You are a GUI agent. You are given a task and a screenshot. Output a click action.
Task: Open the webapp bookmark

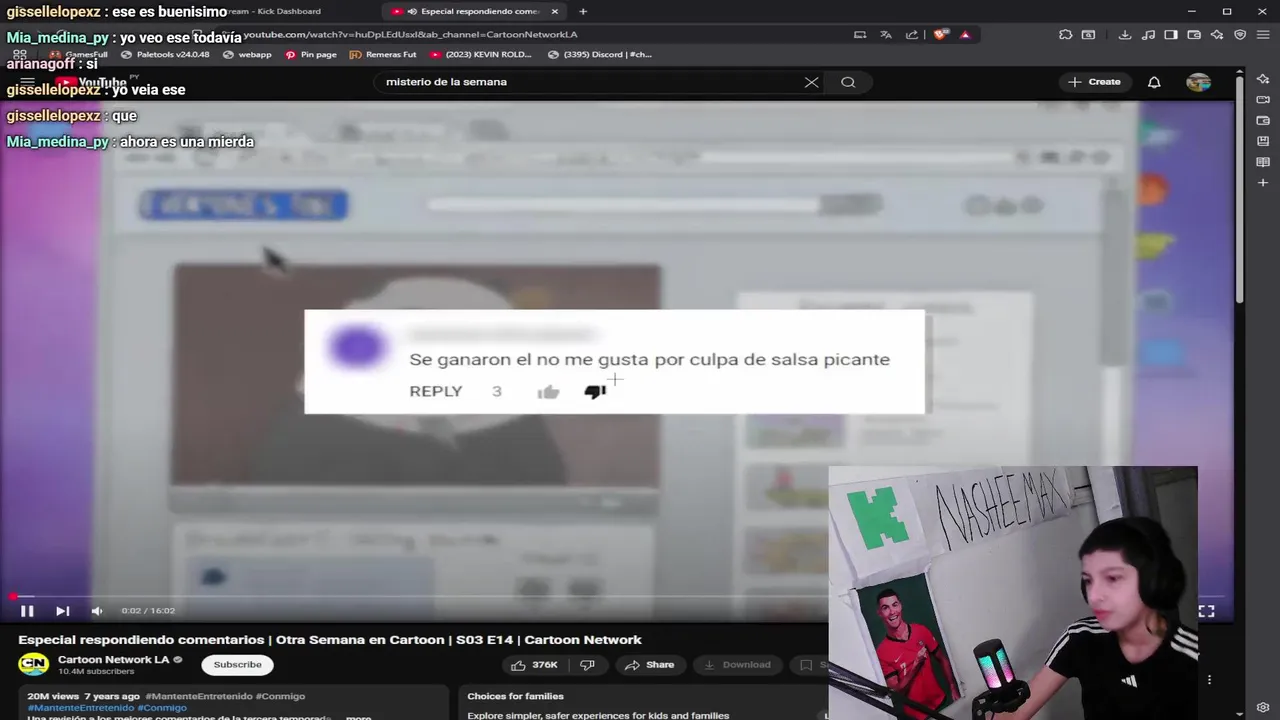coord(248,55)
